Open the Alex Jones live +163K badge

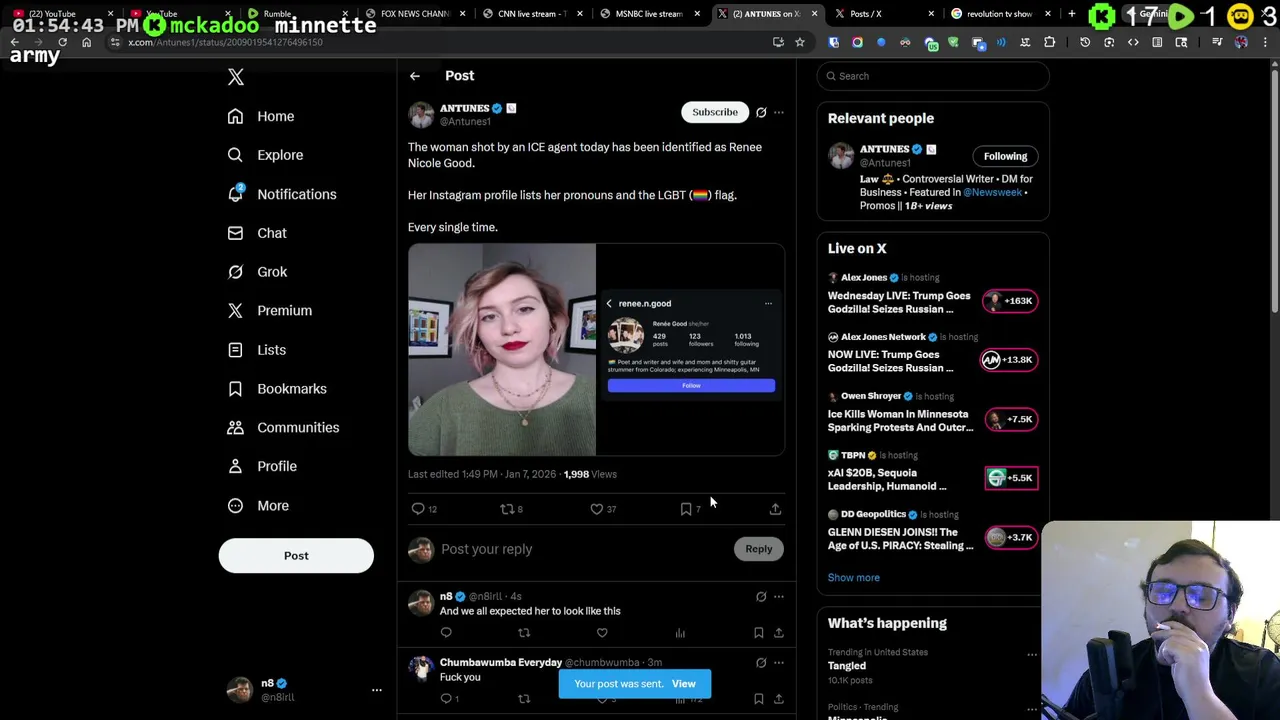click(1010, 301)
